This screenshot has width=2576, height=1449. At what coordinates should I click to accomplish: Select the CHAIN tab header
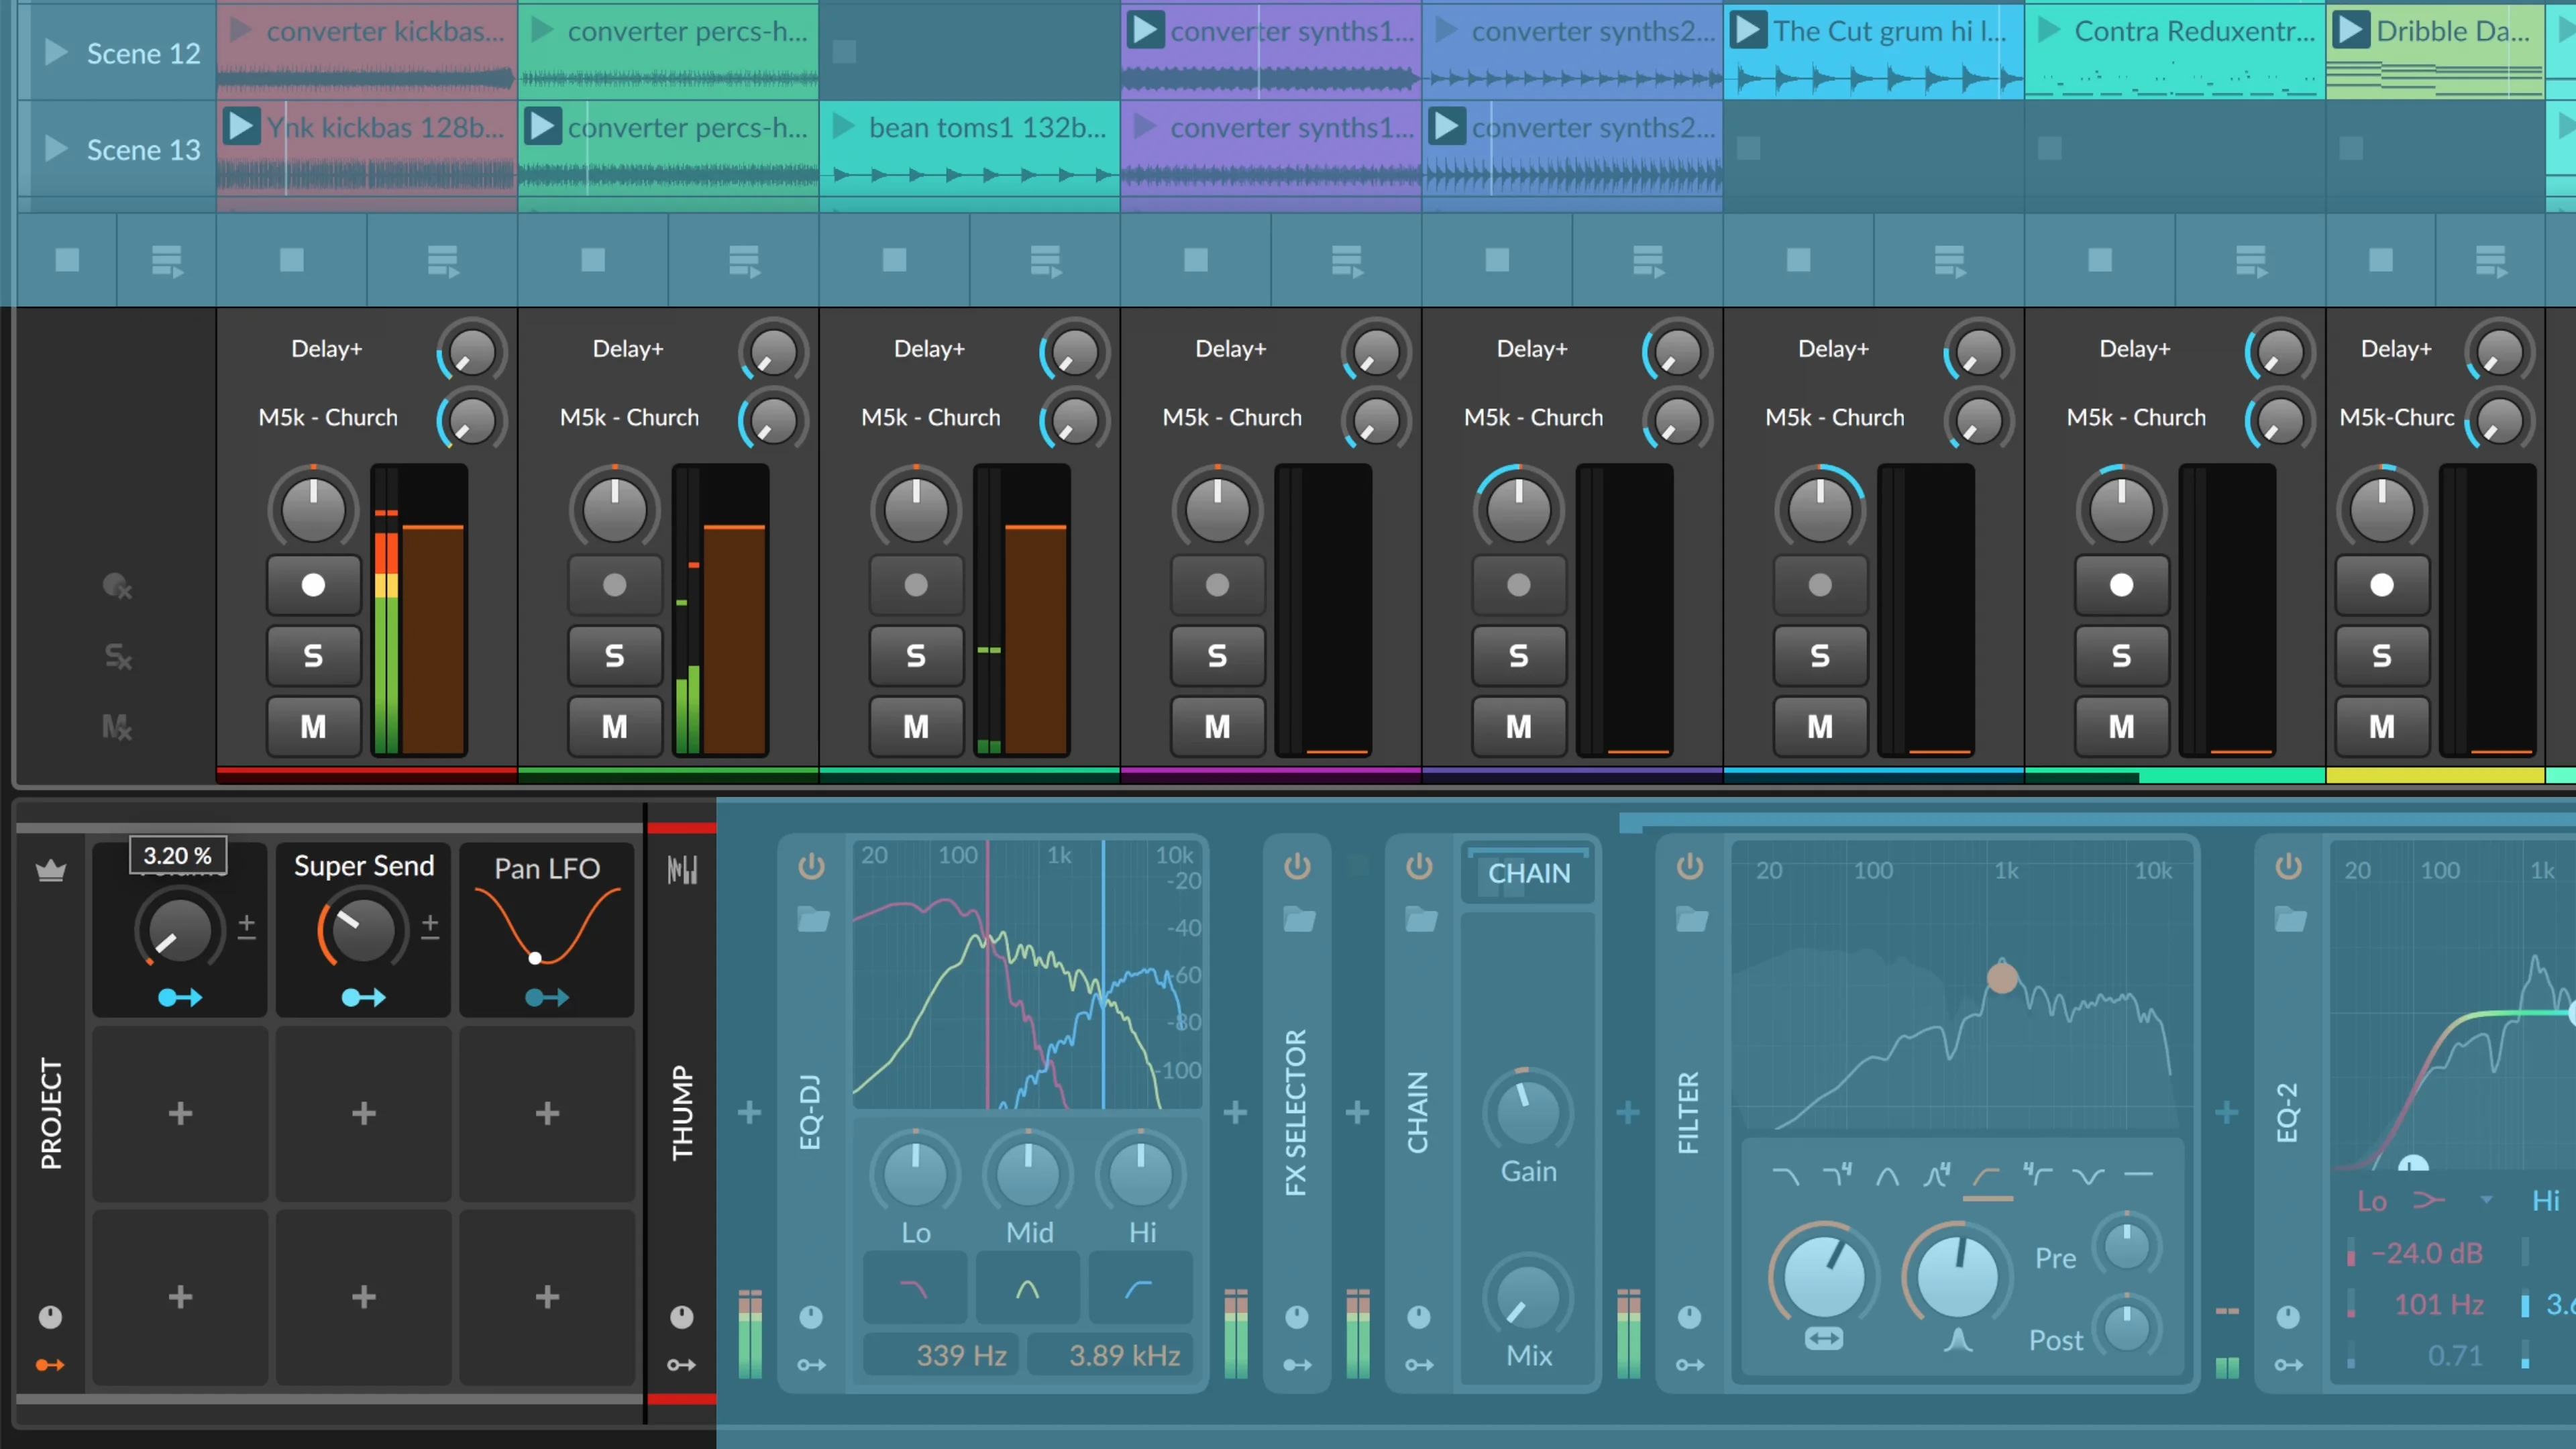click(1528, 873)
